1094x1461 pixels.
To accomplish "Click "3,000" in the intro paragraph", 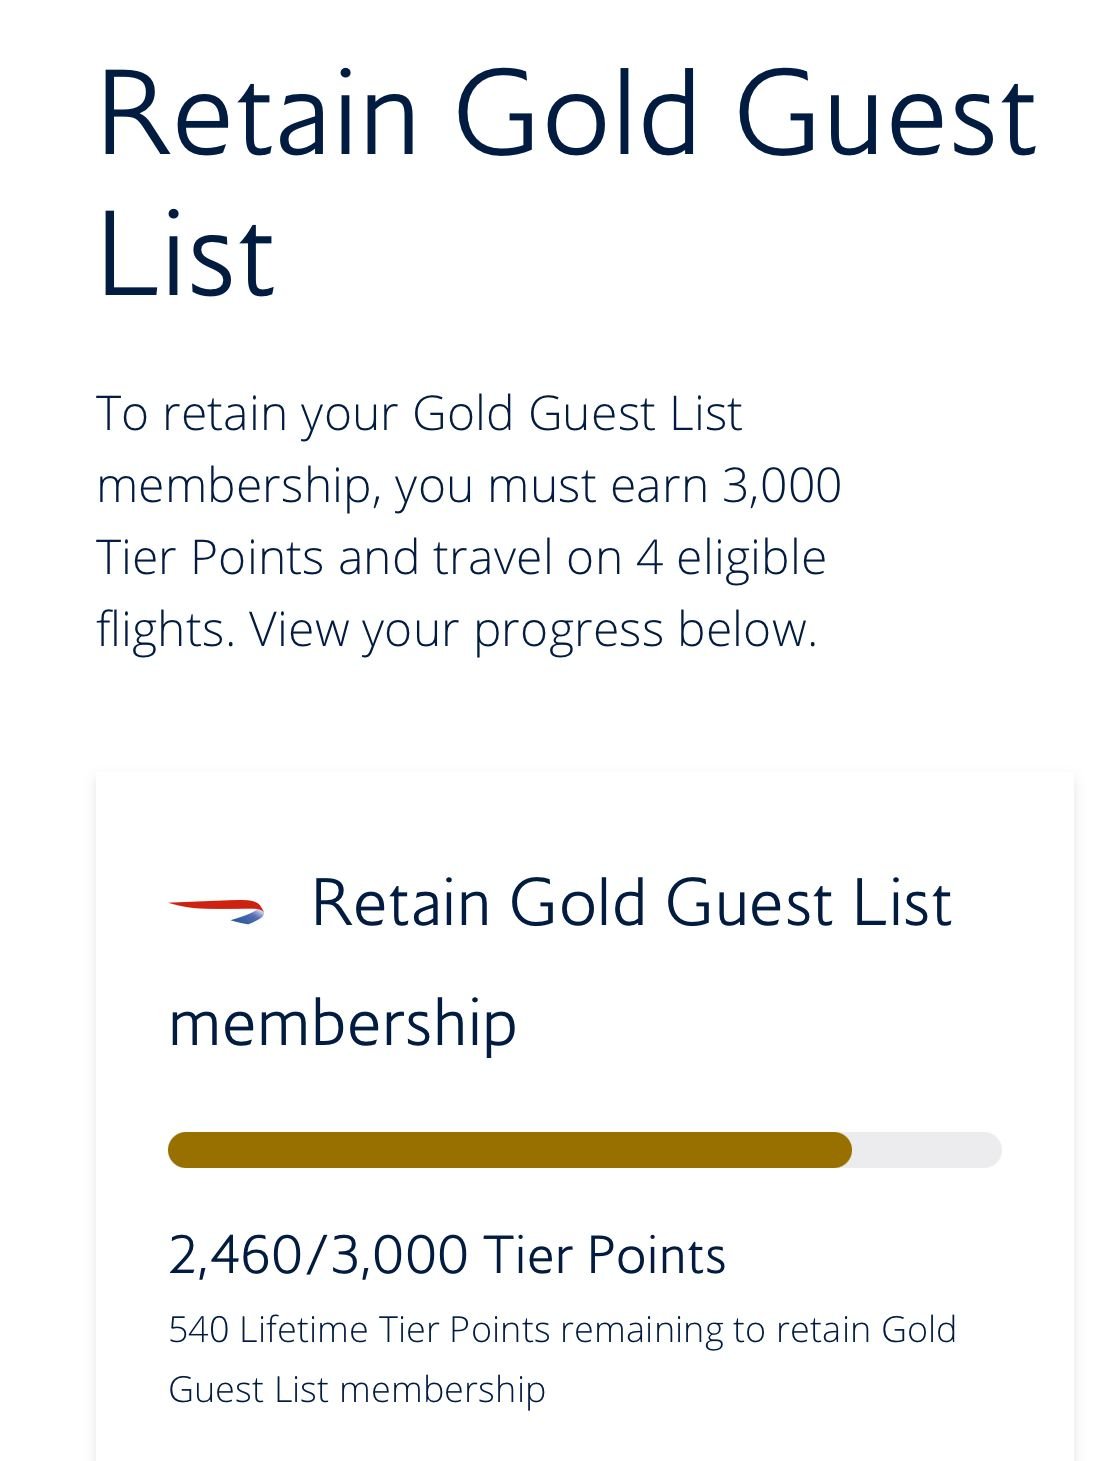I will point(781,486).
